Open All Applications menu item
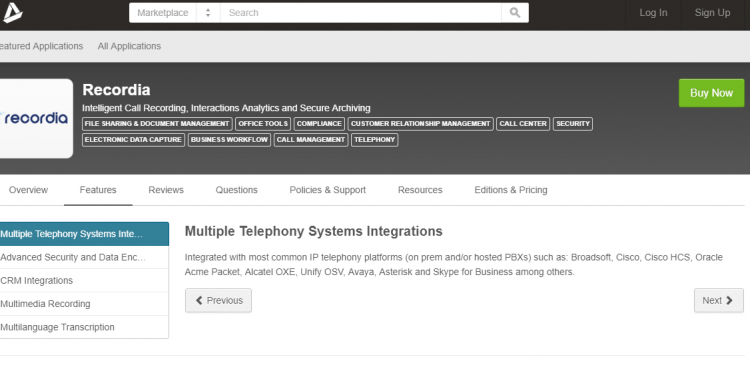This screenshot has height=365, width=750. [x=129, y=46]
